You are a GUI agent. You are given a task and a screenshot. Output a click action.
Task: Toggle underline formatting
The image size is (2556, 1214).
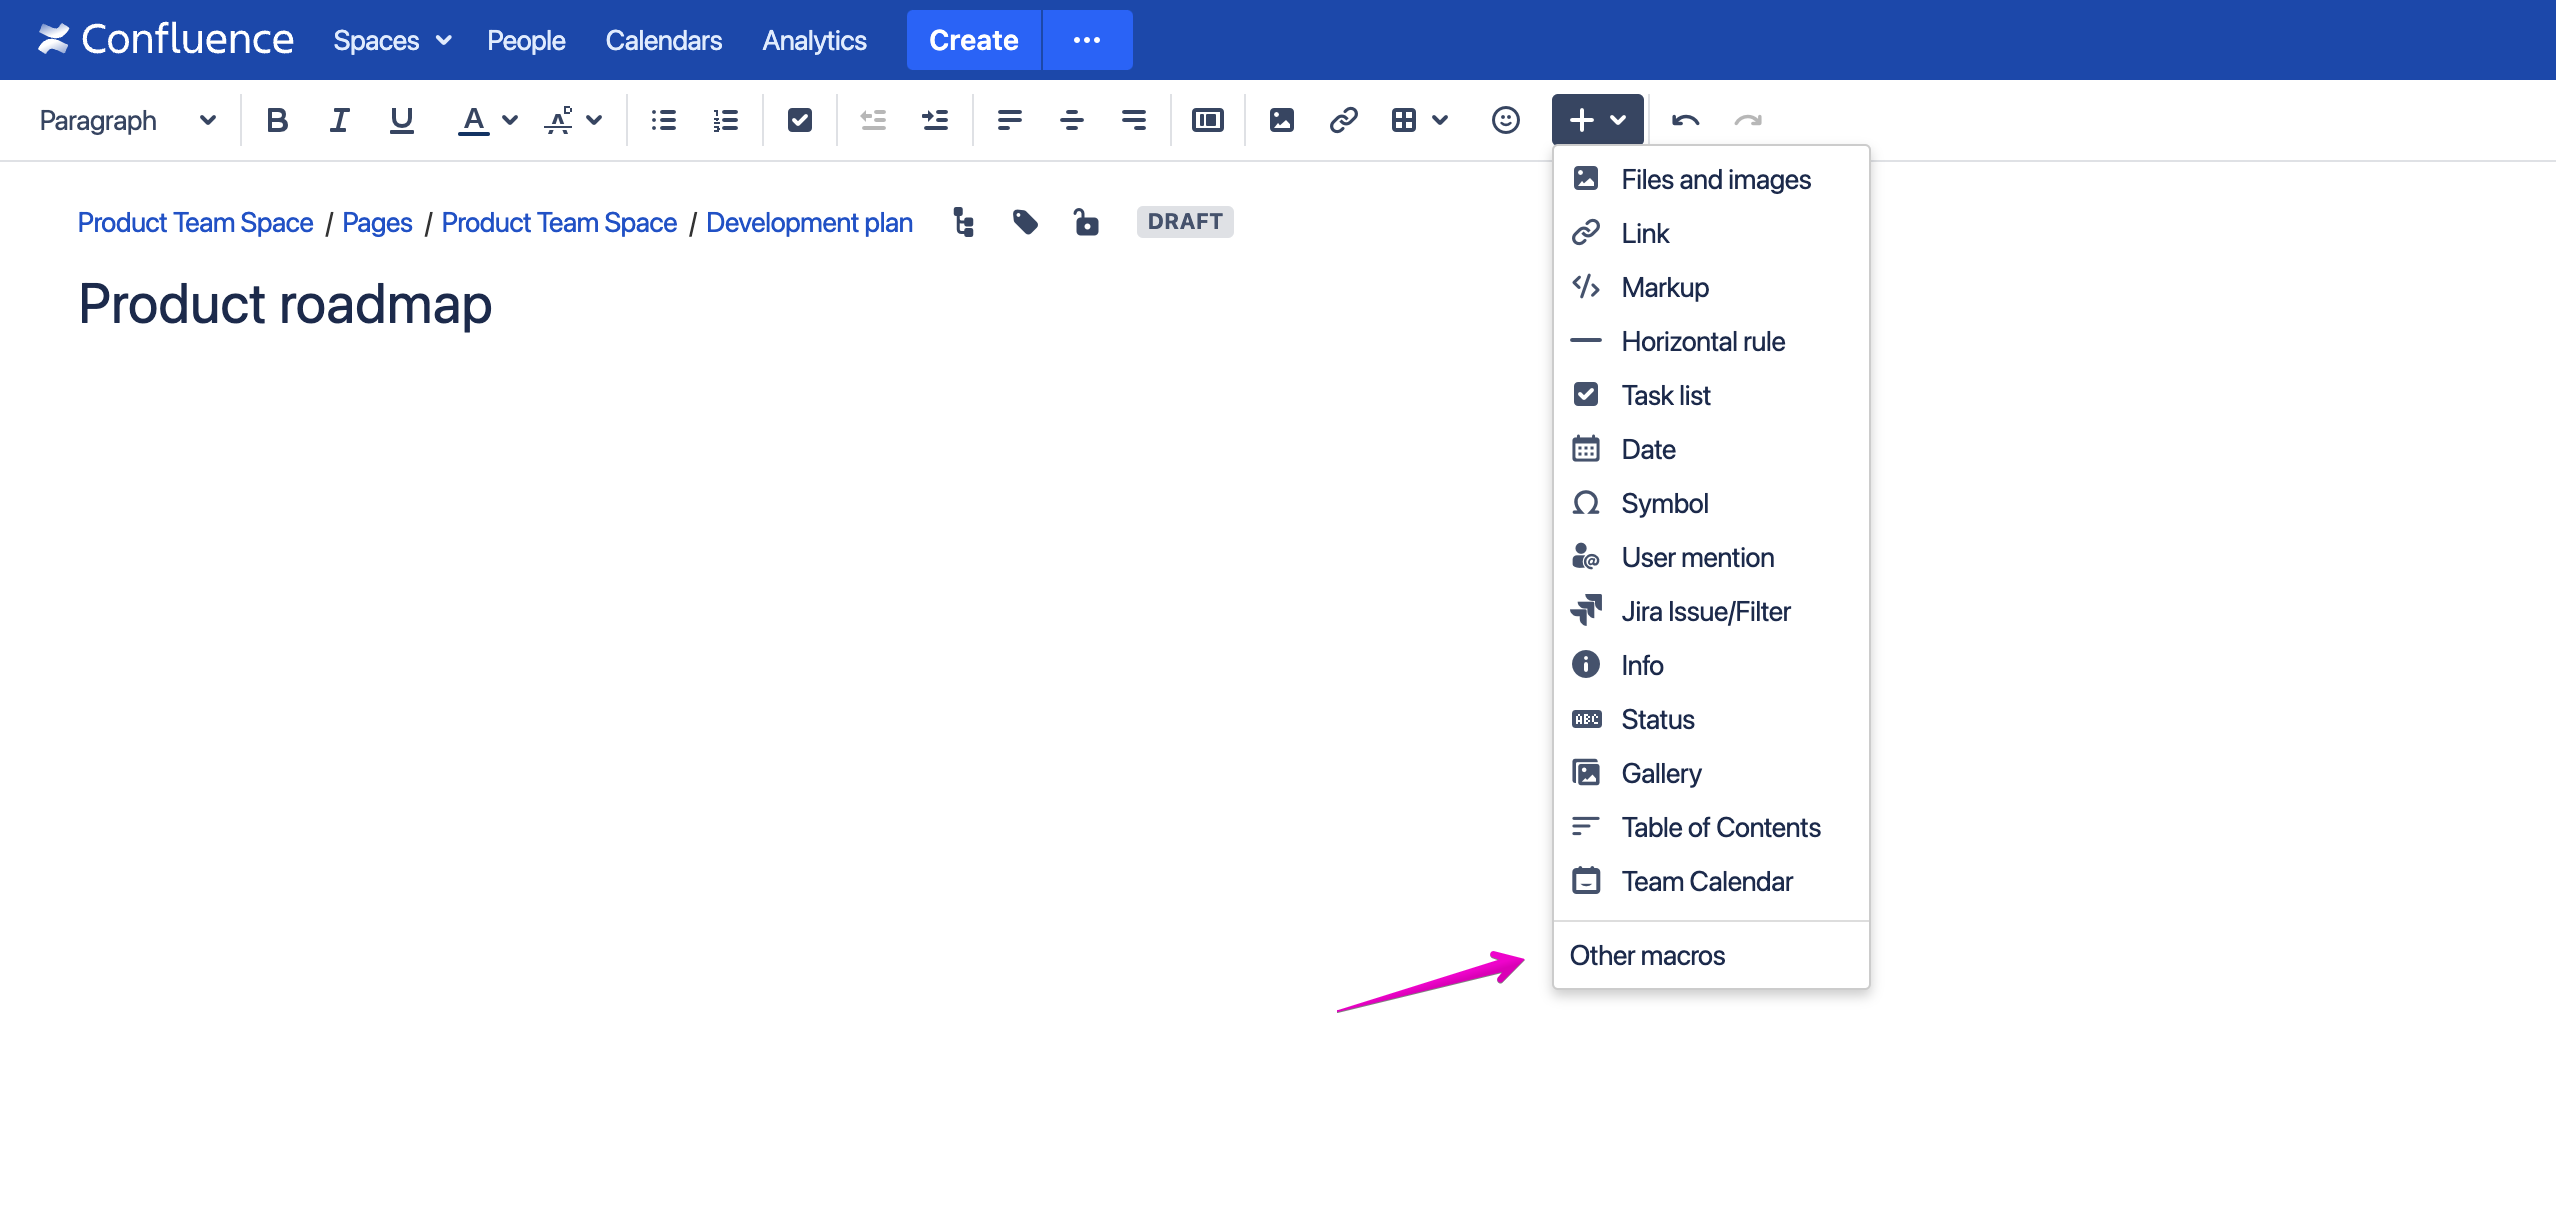401,121
